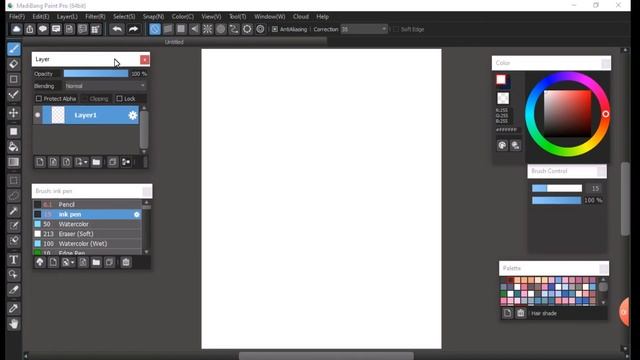The image size is (640, 360).
Task: Click the curve snap guide icon
Action: coord(234,29)
